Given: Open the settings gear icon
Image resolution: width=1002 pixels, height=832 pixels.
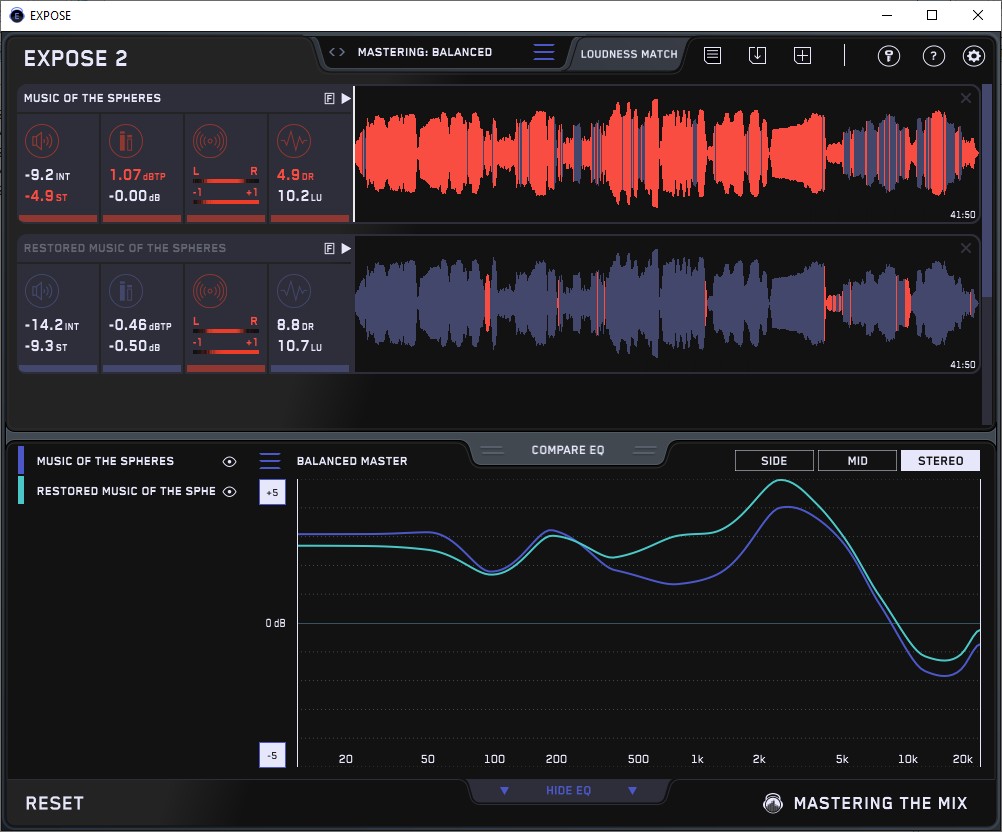Looking at the screenshot, I should tap(973, 56).
